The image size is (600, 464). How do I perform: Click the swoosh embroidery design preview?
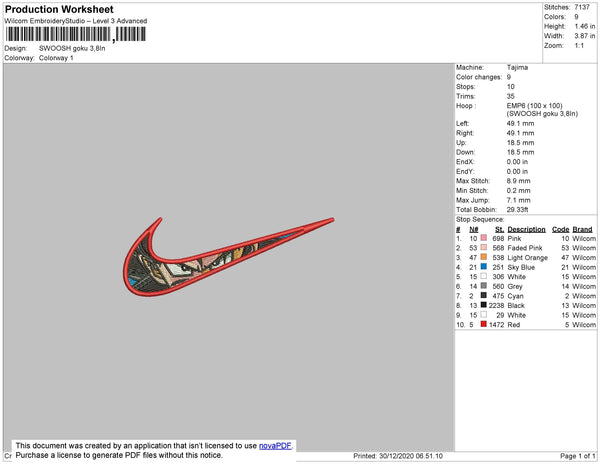[x=228, y=257]
